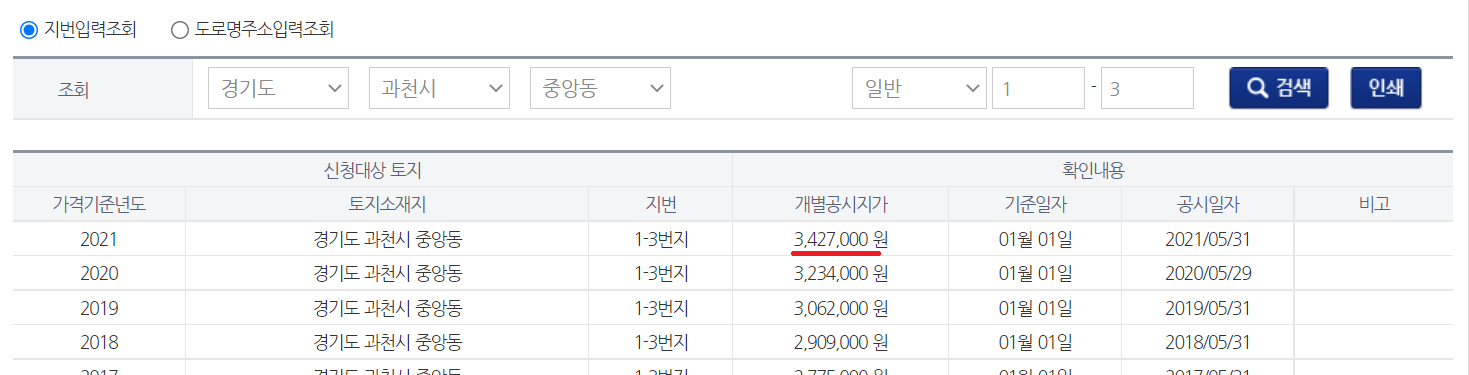Screen dimensions: 1469x375
Task: Click the 3,234,000 원 price value
Action: [x=841, y=274]
